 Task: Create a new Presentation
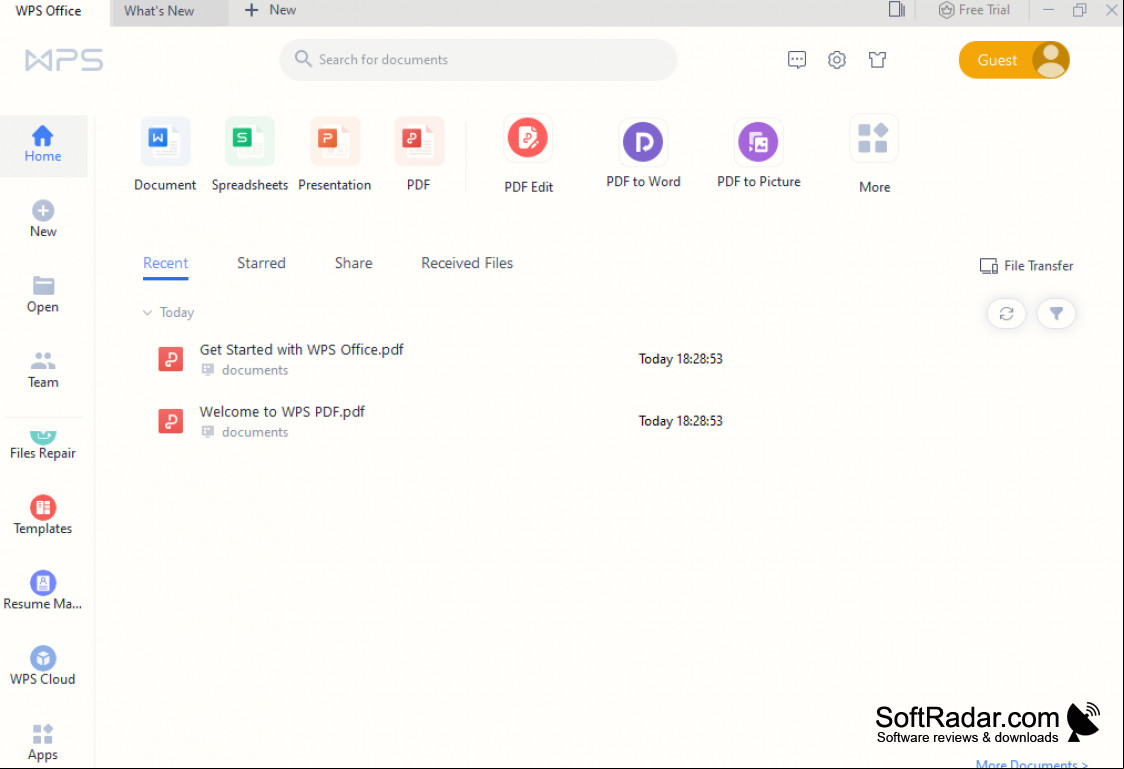335,155
